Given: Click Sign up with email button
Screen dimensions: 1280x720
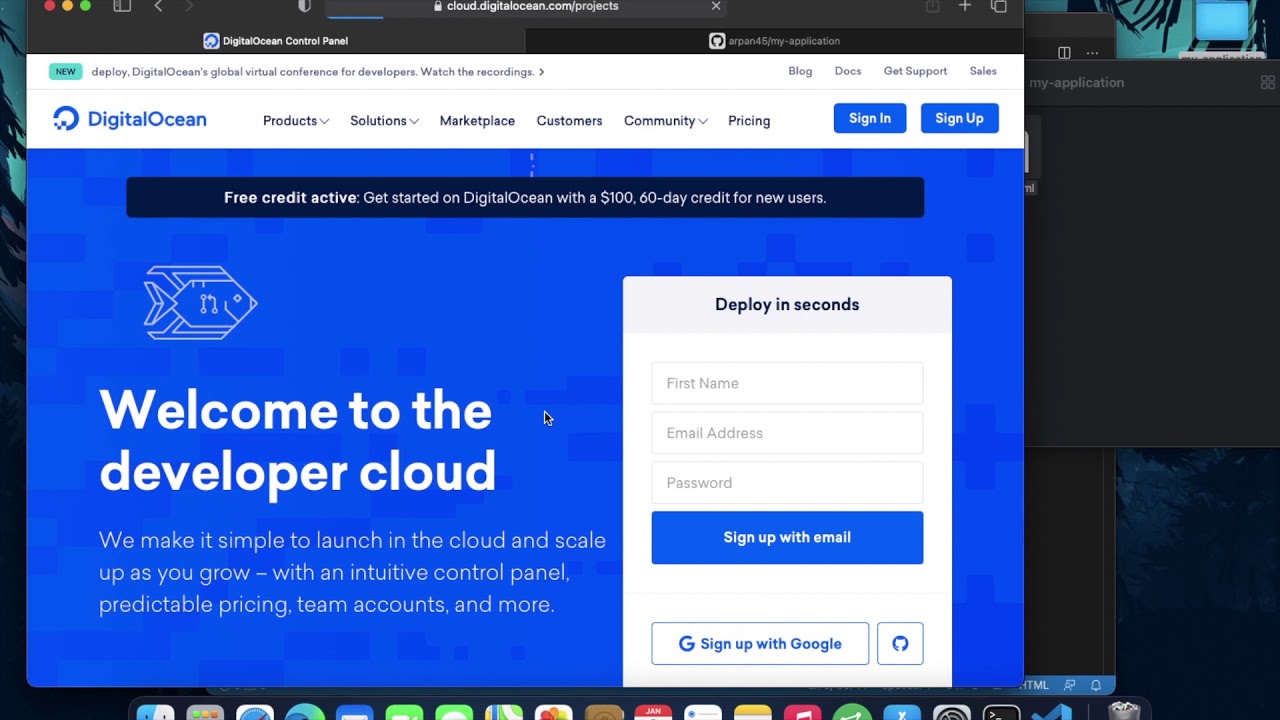Looking at the screenshot, I should tap(787, 538).
